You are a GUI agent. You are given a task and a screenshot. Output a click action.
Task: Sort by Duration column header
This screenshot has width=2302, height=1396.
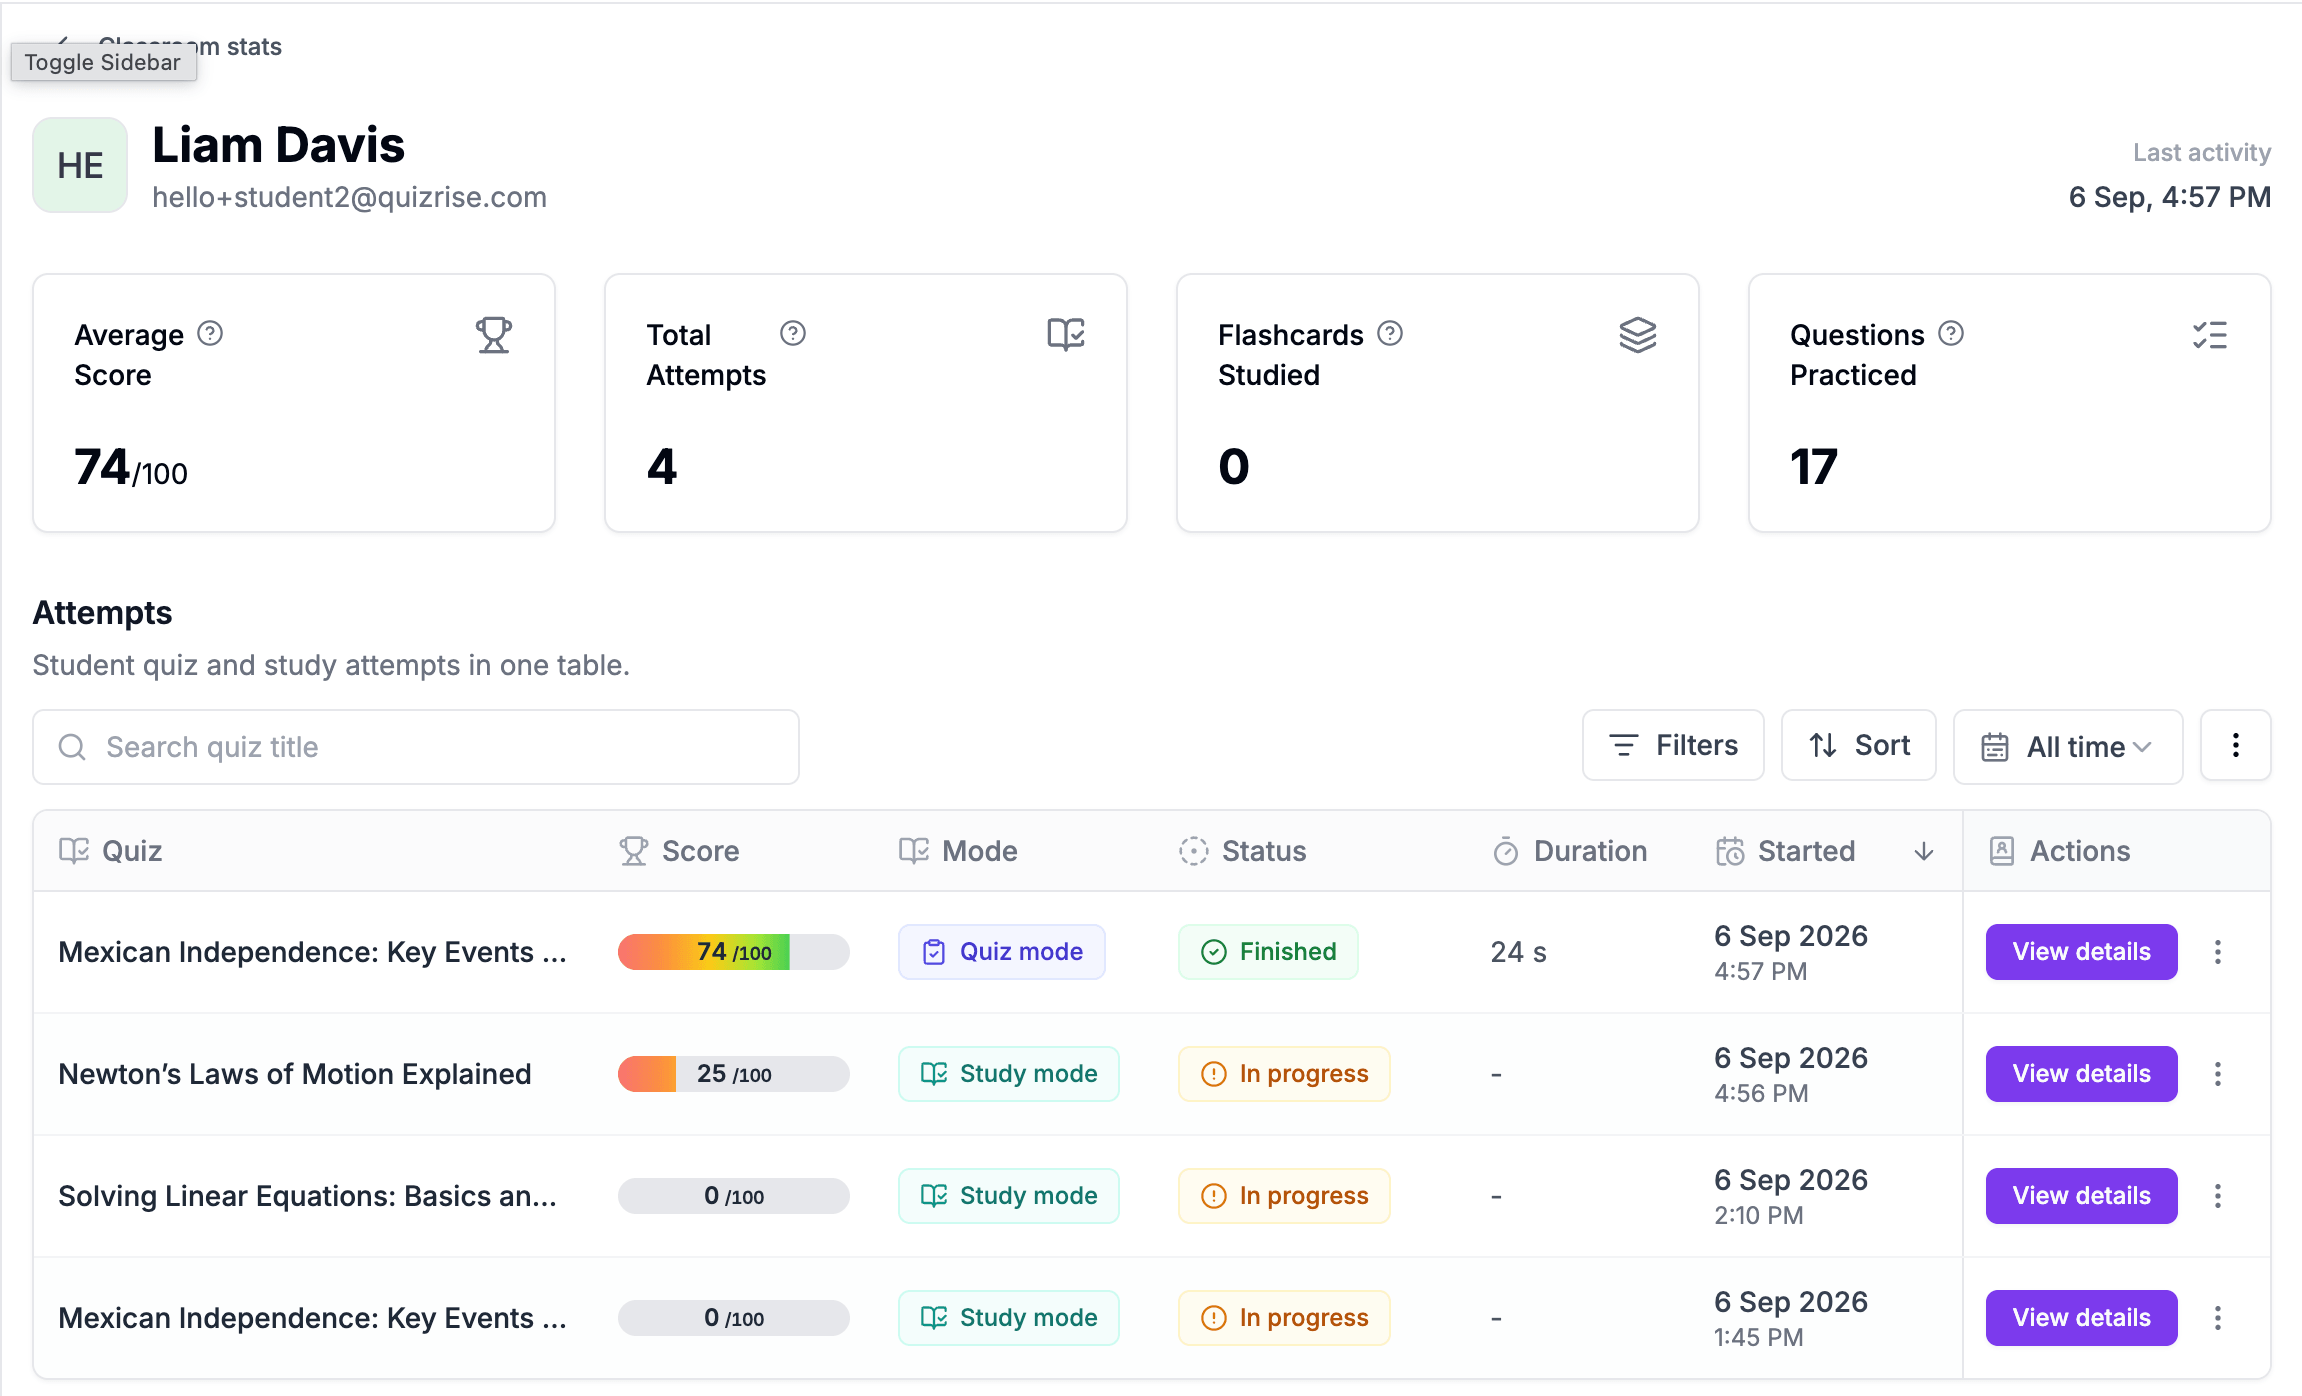(x=1569, y=851)
